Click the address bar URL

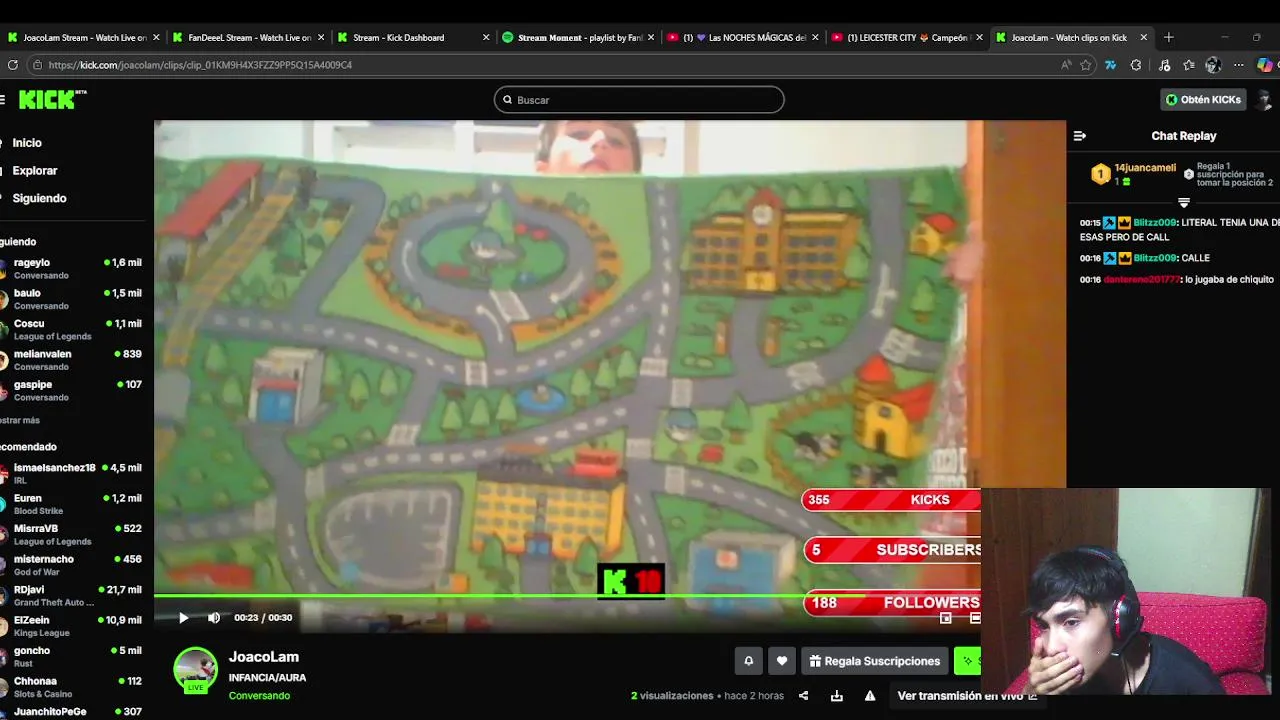click(x=200, y=65)
